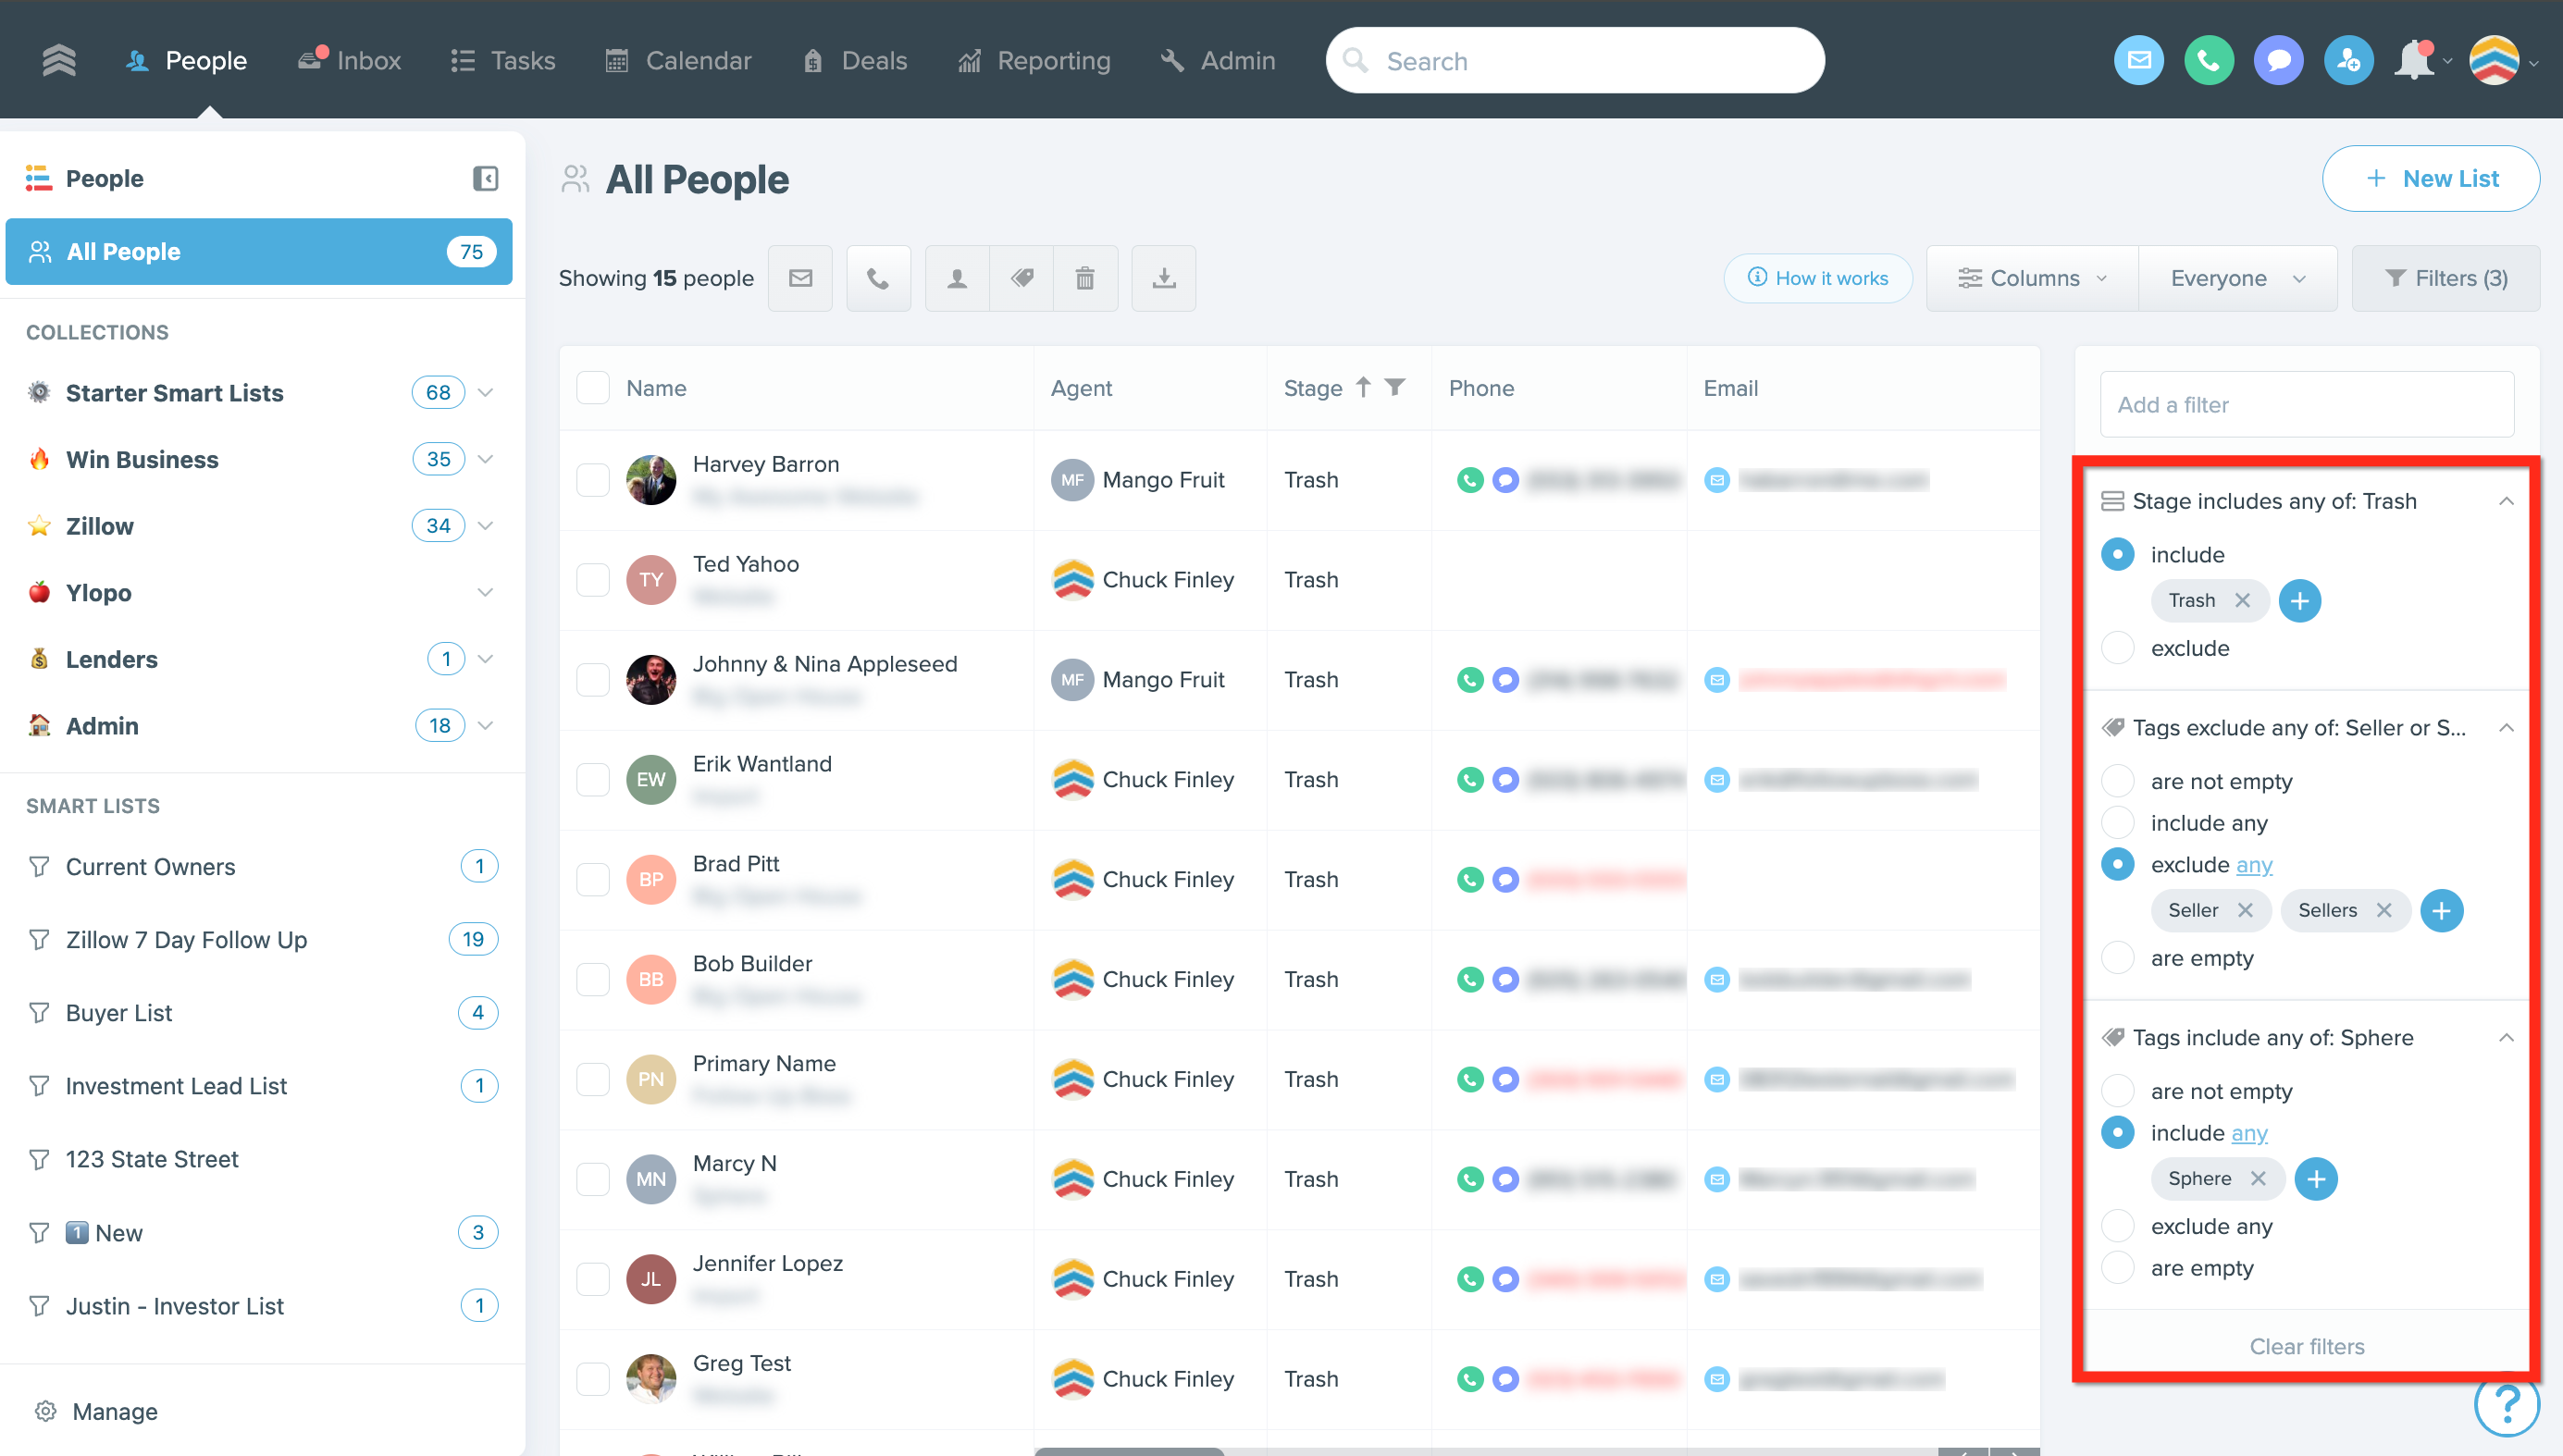Toggle the Filters (3) button
This screenshot has width=2563, height=1456.
[2445, 278]
